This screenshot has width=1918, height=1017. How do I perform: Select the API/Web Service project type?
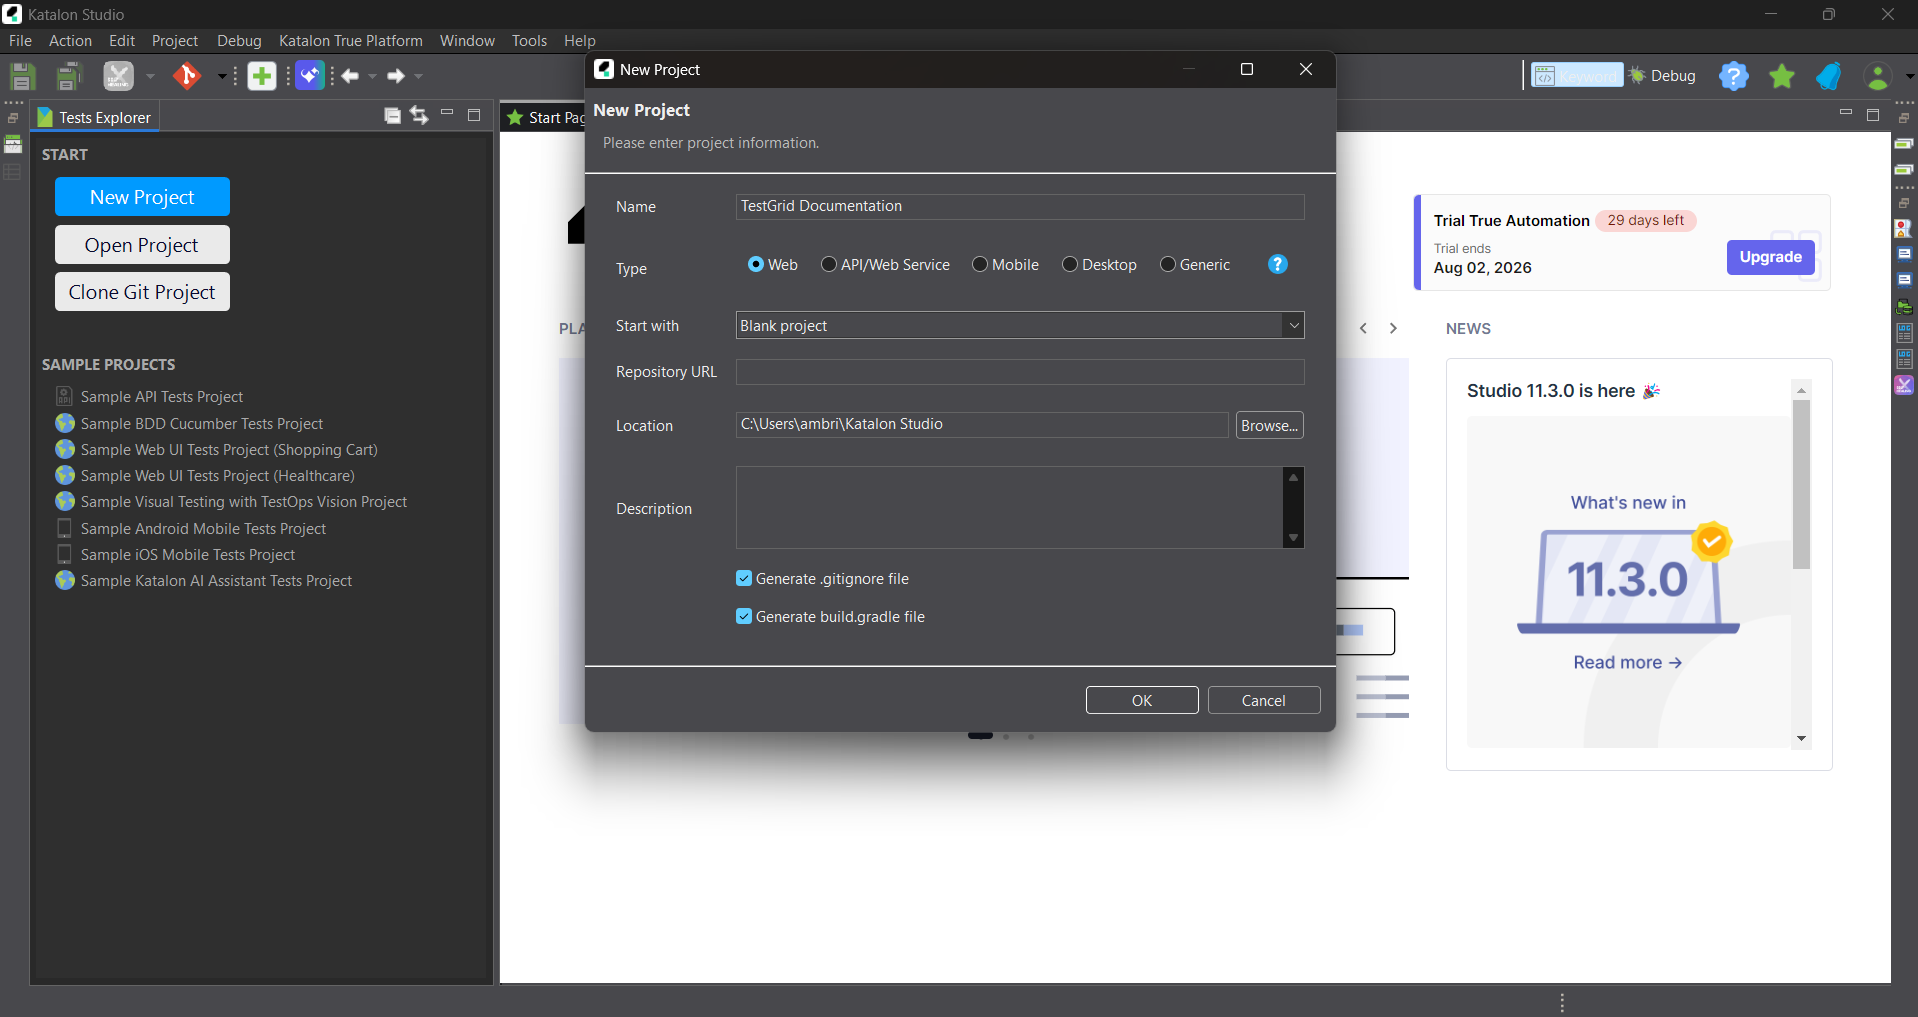pos(885,264)
